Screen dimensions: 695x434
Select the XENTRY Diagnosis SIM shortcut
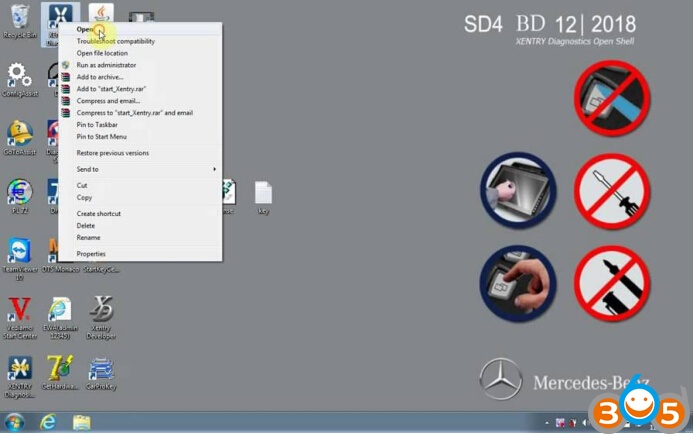[20, 377]
